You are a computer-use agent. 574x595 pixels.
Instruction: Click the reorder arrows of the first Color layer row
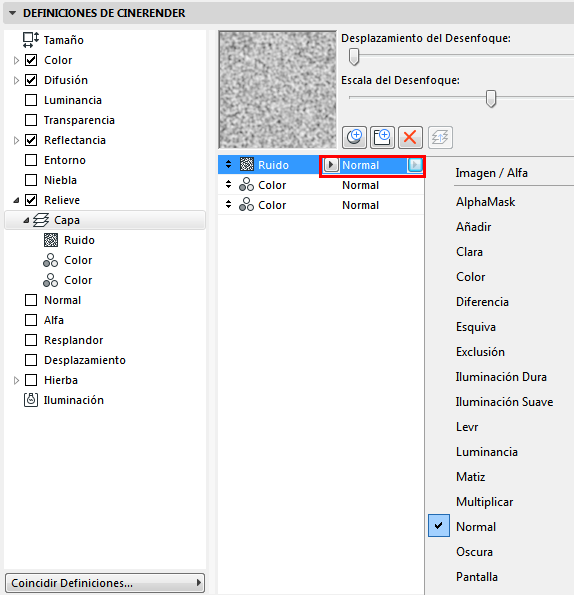228,184
